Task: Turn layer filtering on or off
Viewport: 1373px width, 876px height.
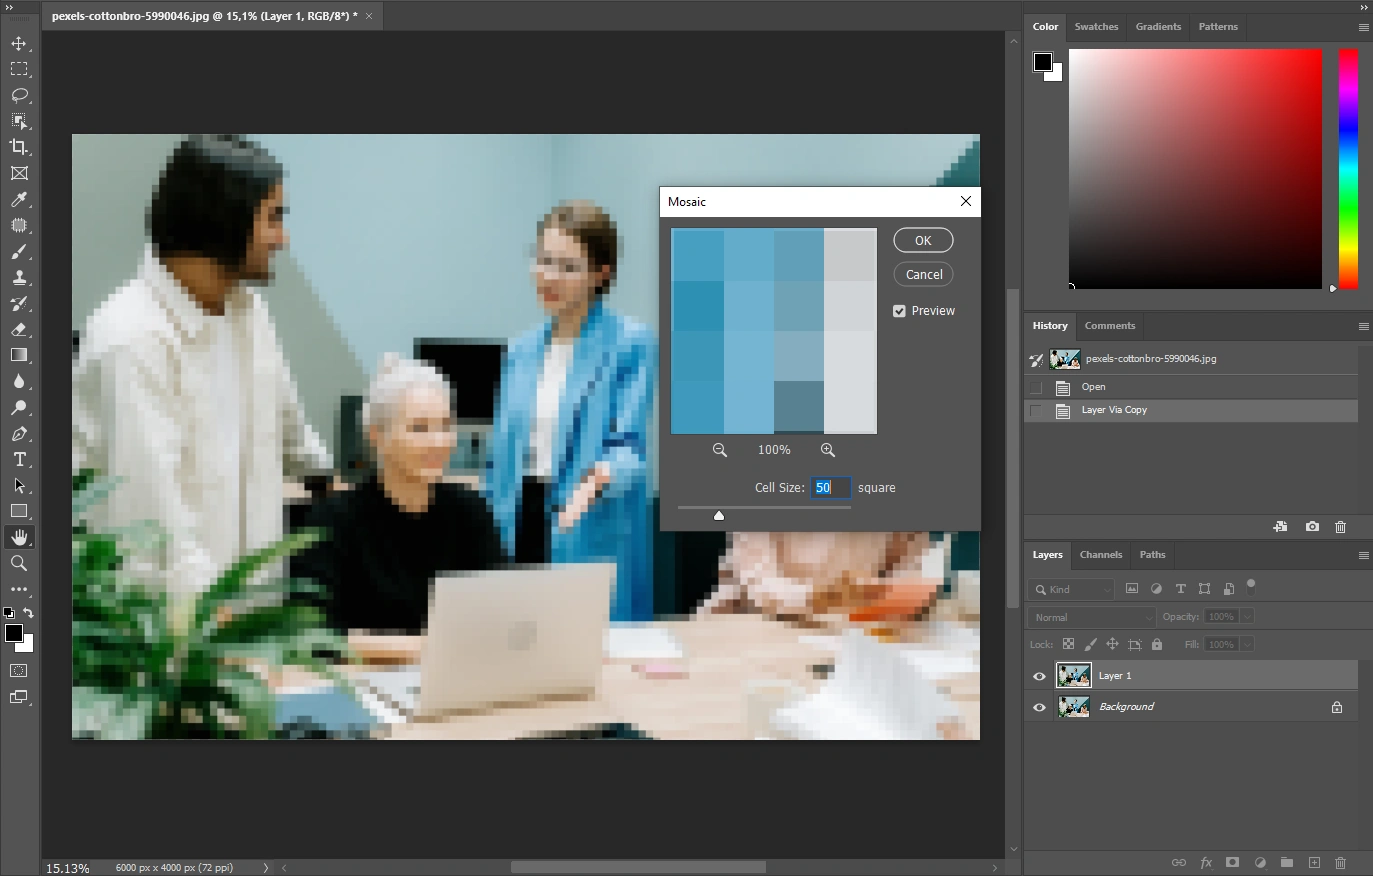Action: click(1251, 586)
